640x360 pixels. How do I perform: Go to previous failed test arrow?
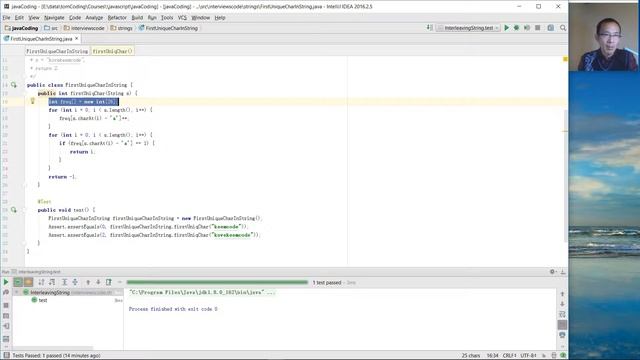click(88, 282)
